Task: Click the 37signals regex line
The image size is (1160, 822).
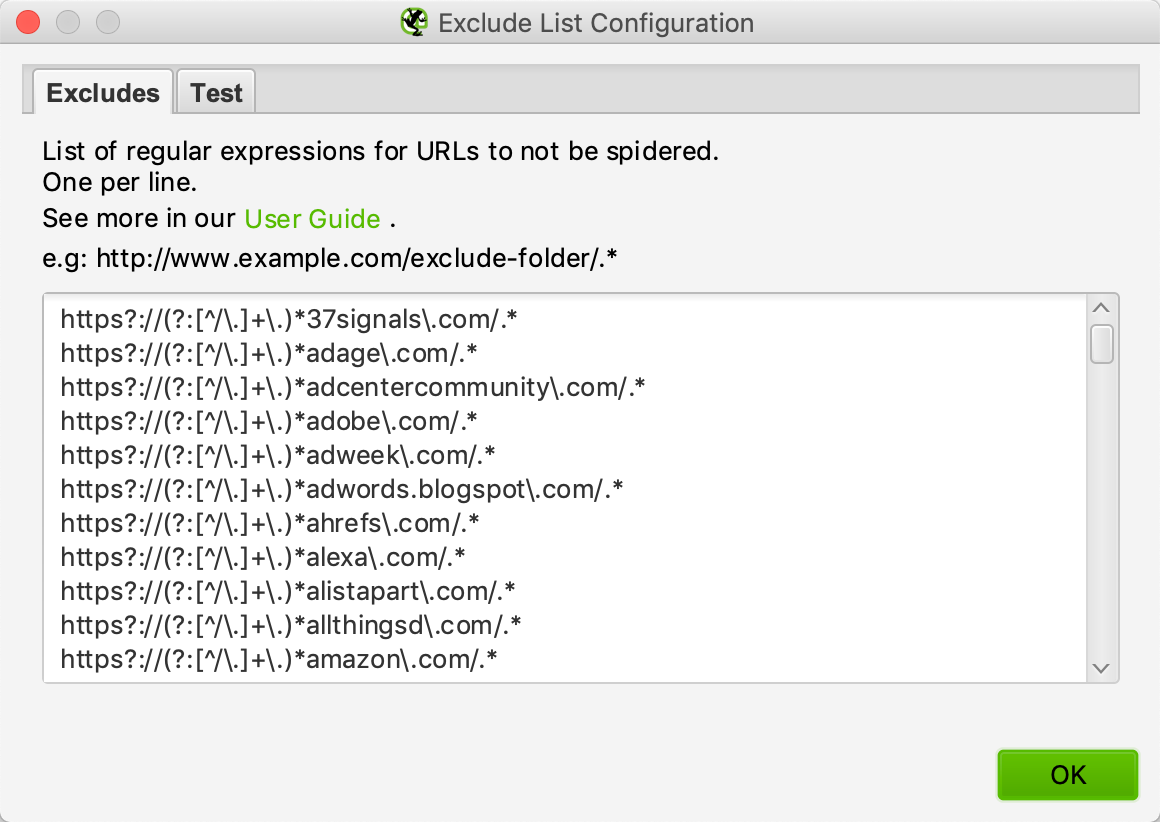Action: [x=289, y=320]
